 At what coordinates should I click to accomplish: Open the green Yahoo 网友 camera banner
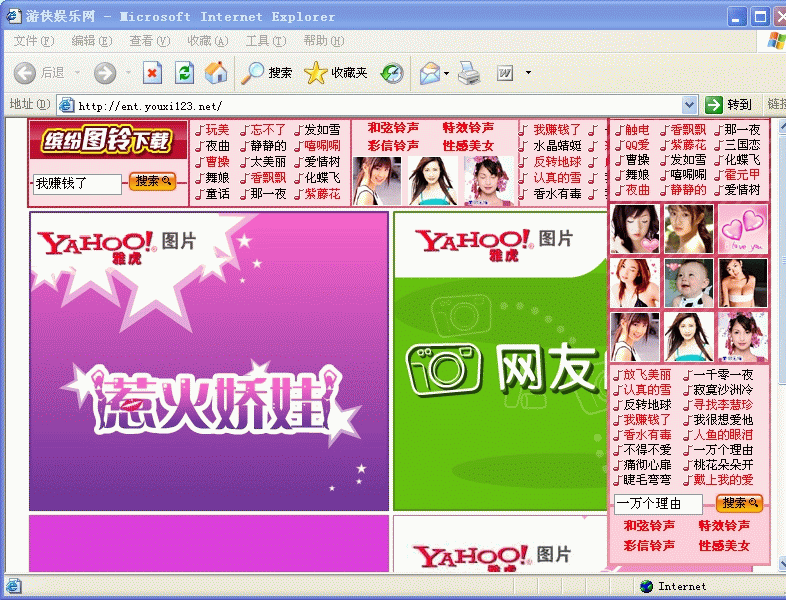pyautogui.click(x=500, y=361)
